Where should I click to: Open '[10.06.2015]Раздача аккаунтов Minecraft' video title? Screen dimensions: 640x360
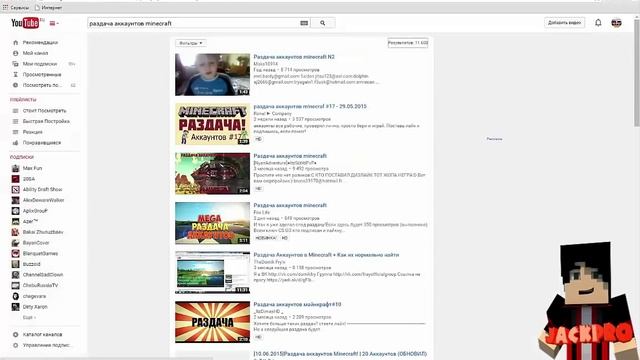(x=340, y=353)
